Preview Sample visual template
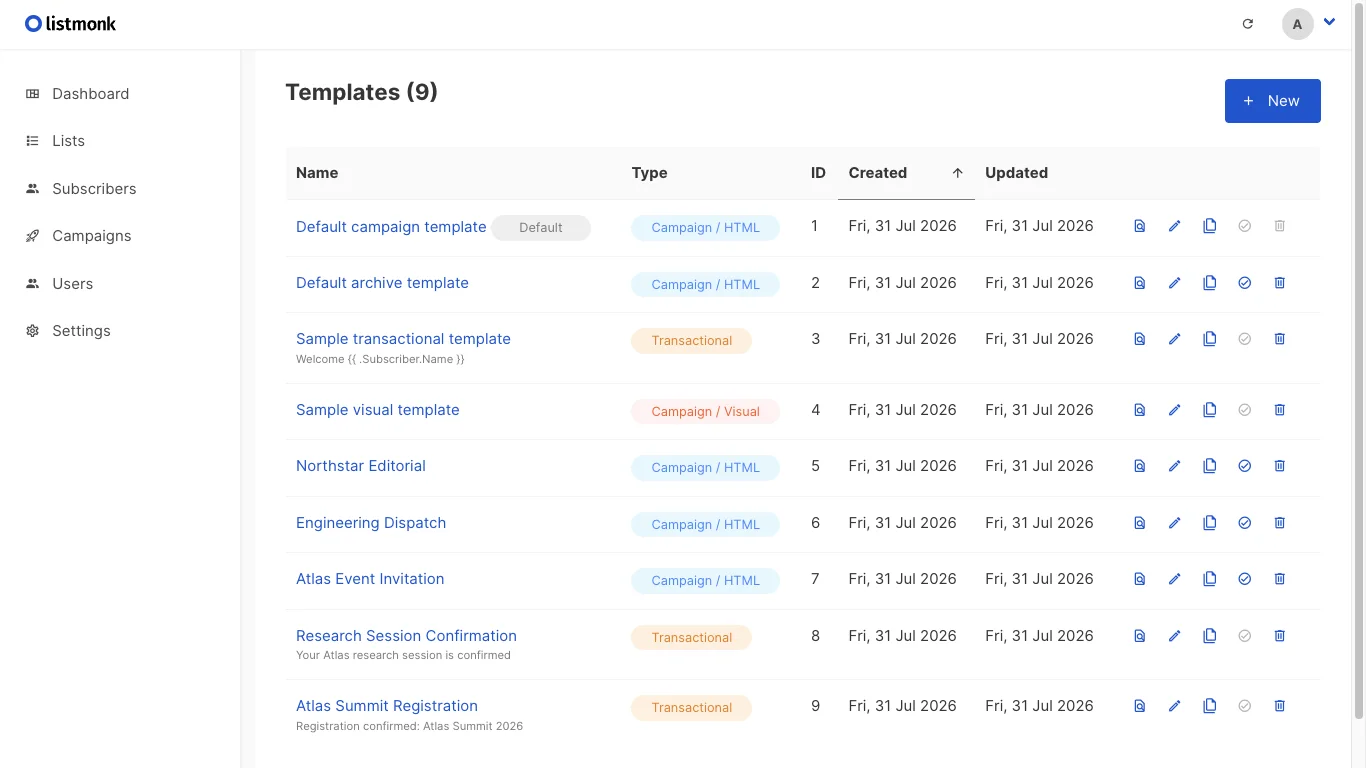 coord(1140,410)
